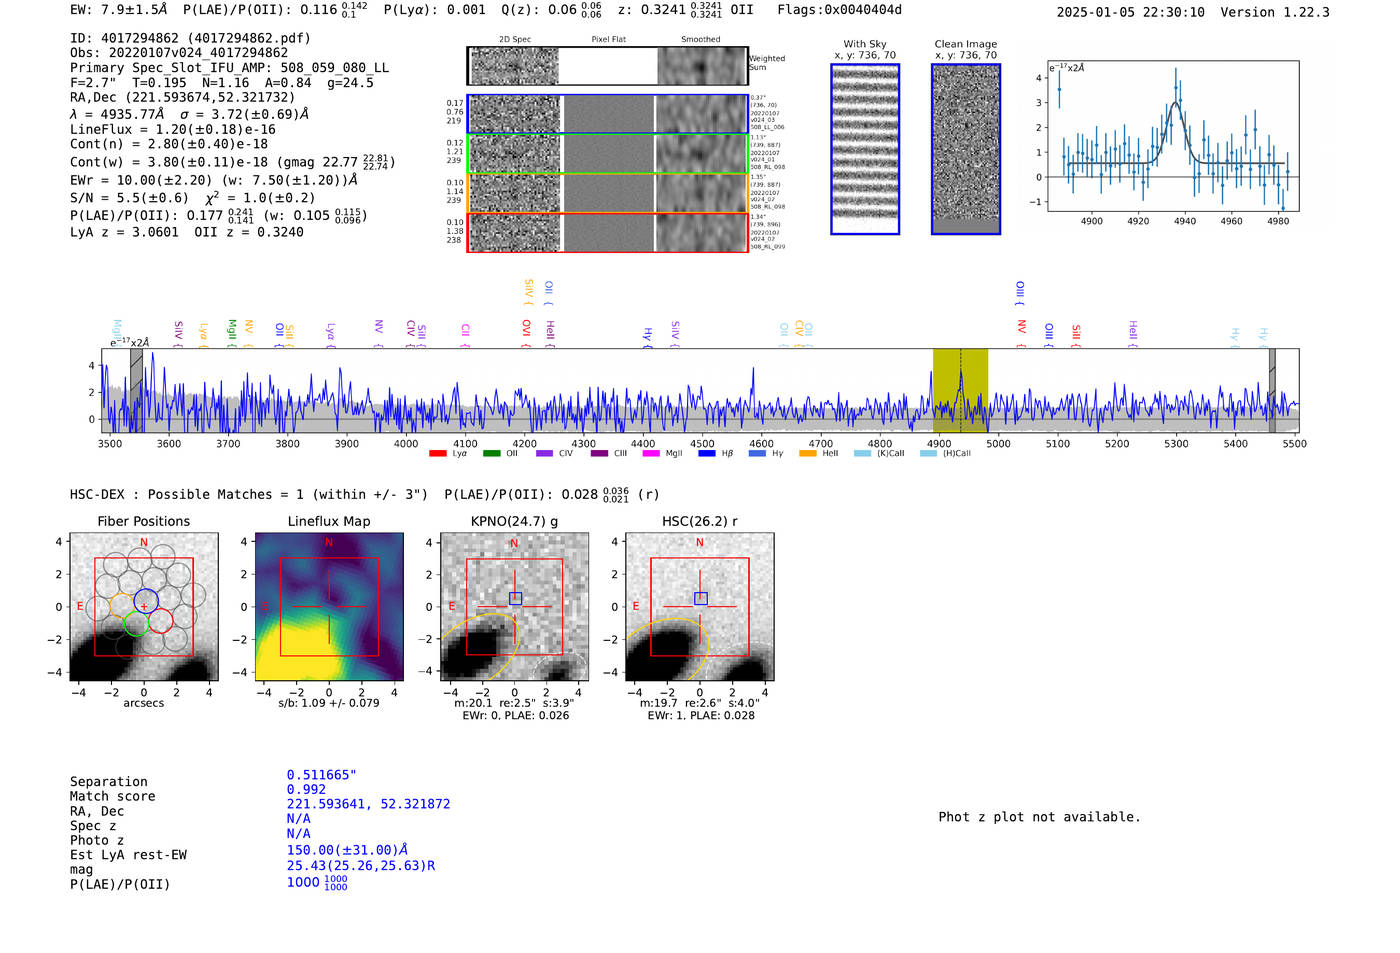Select the Est LyA rest-EW 150.00(±31.00)Å value
Screen dimensions: 1400x953
point(347,850)
